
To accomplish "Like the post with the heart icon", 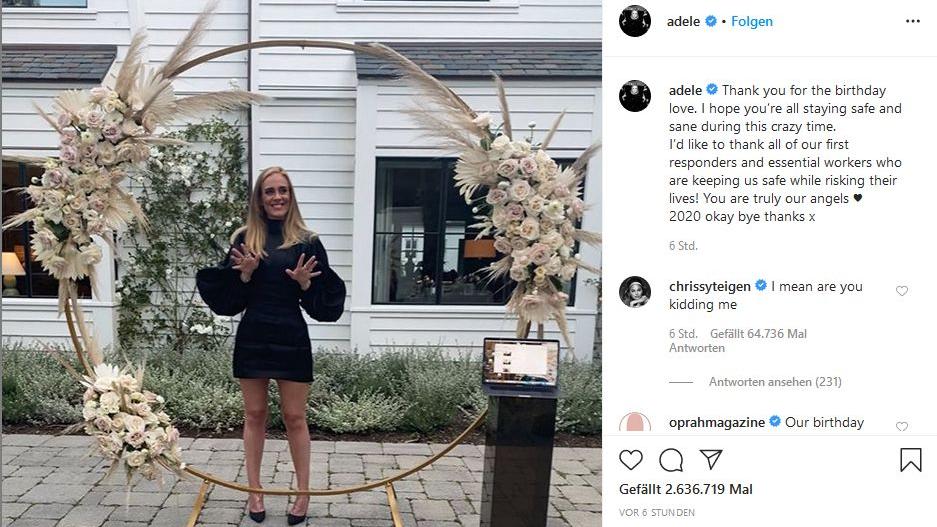I will click(x=631, y=459).
